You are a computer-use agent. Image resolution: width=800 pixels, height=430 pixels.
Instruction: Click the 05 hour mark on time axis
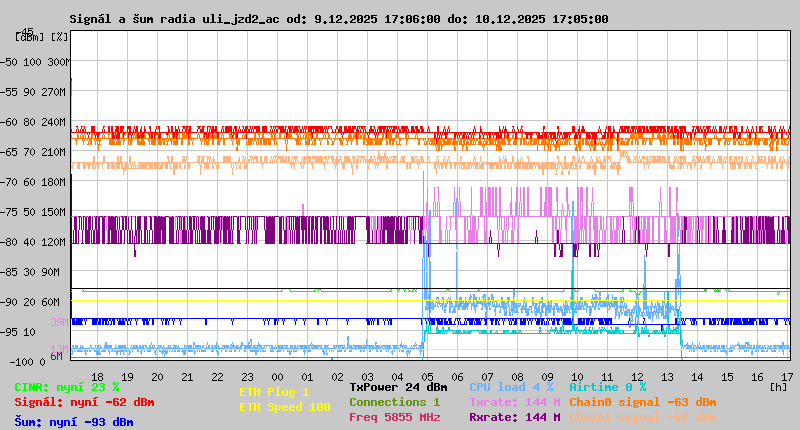coord(425,376)
